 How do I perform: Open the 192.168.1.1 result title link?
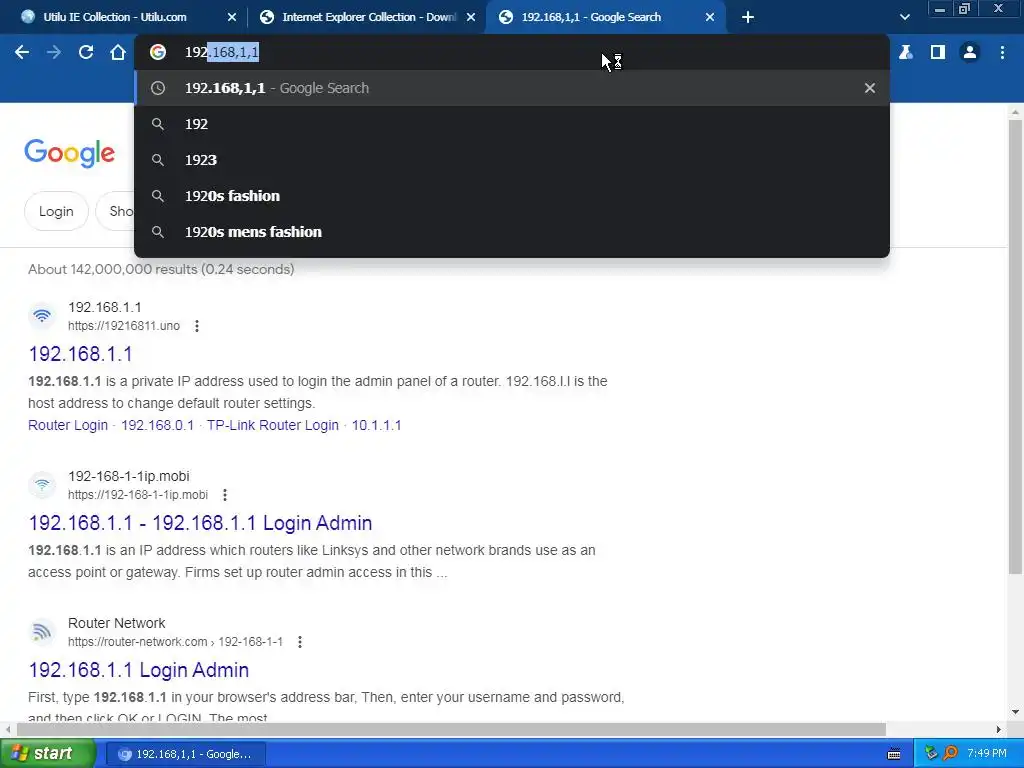click(x=80, y=354)
